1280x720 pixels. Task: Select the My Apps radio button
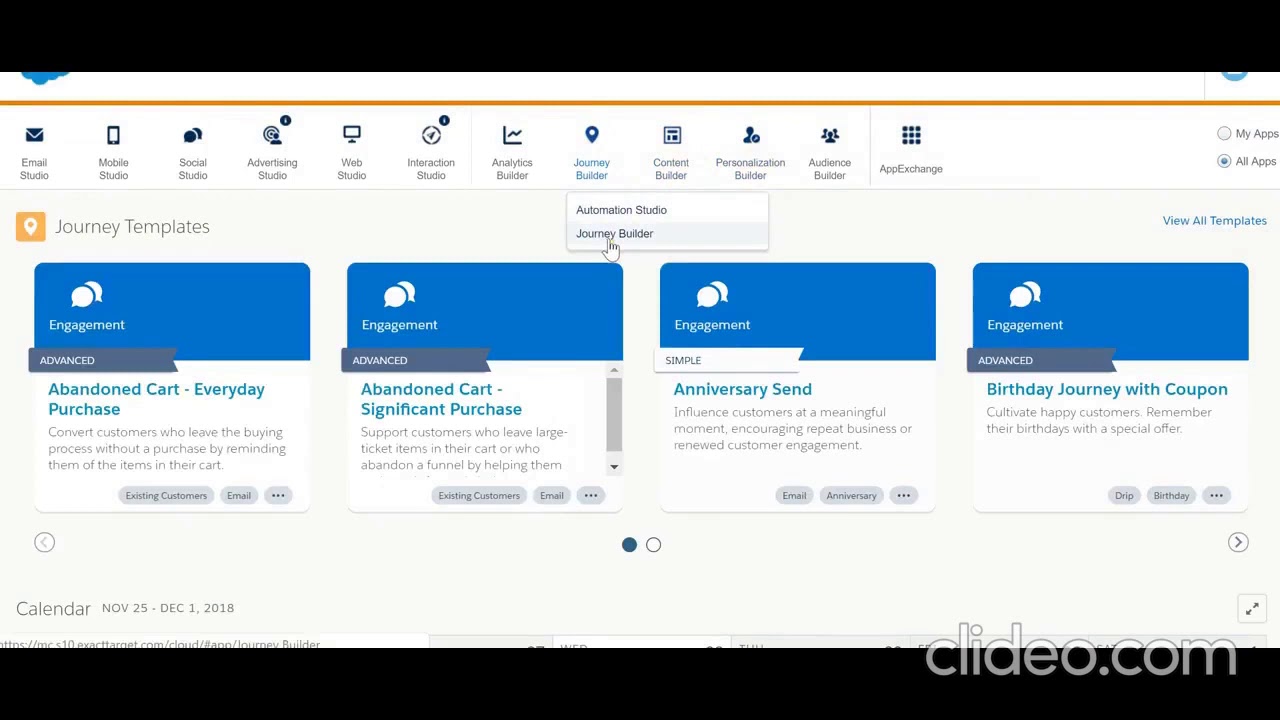click(1224, 133)
